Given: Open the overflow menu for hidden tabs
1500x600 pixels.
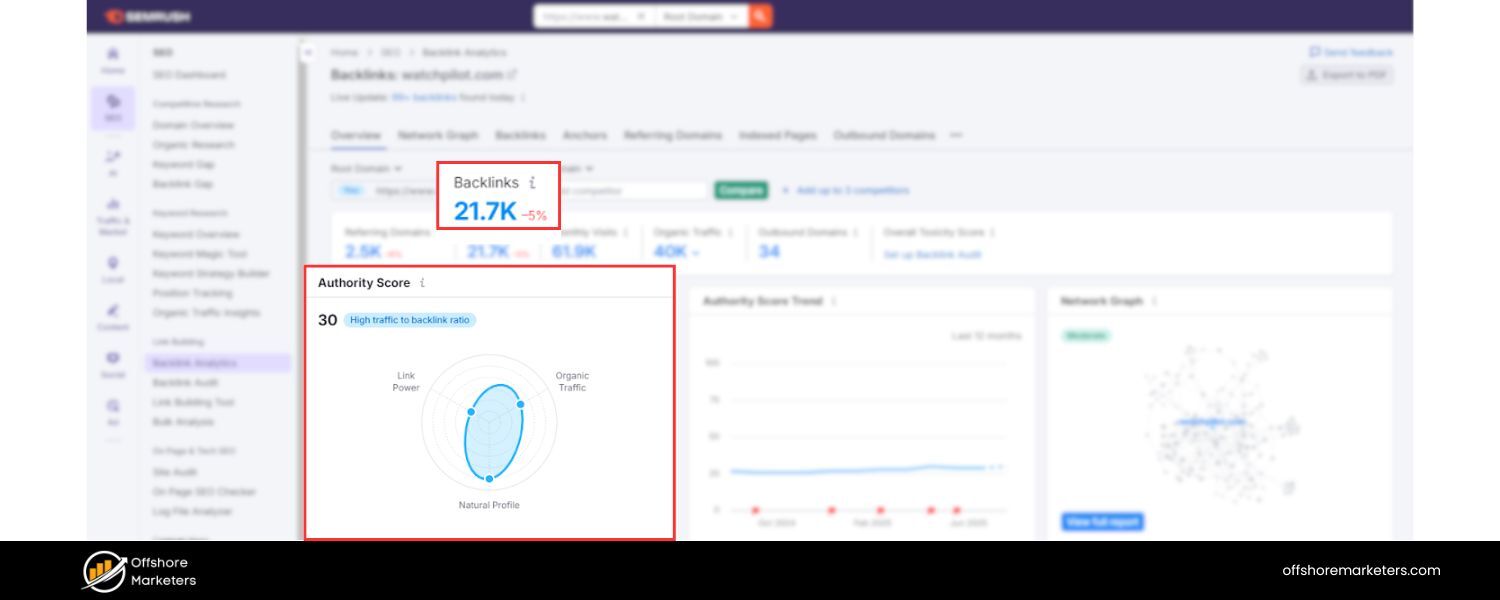Looking at the screenshot, I should pos(955,135).
